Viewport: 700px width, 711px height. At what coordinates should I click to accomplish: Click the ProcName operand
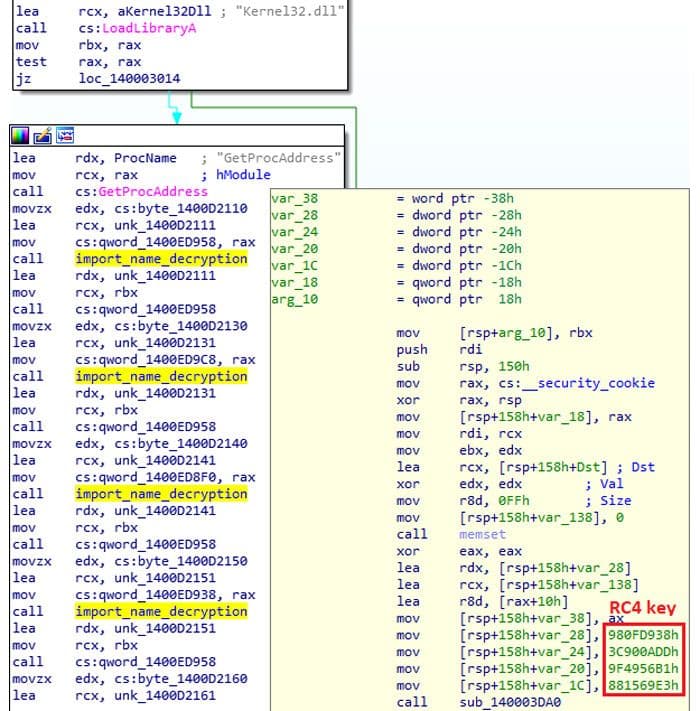click(146, 158)
